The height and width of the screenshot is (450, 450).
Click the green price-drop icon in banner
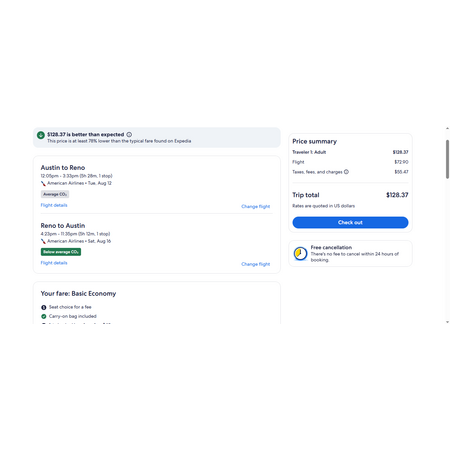pos(41,135)
